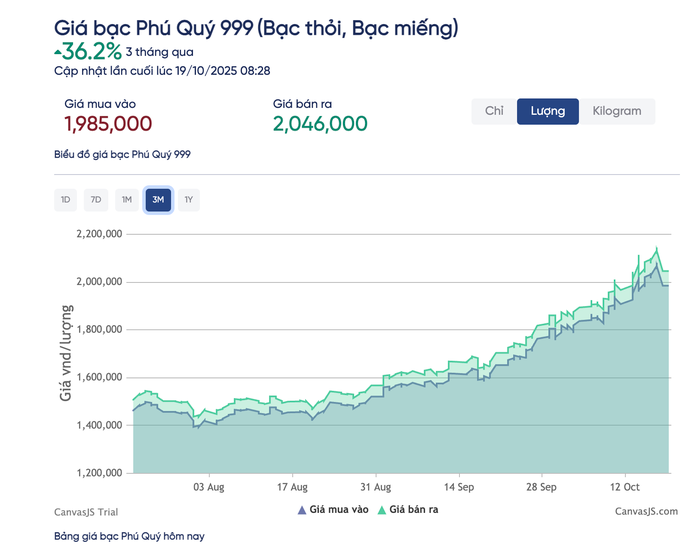Click the 31 Aug x-axis date label
The height and width of the screenshot is (546, 698).
375,487
